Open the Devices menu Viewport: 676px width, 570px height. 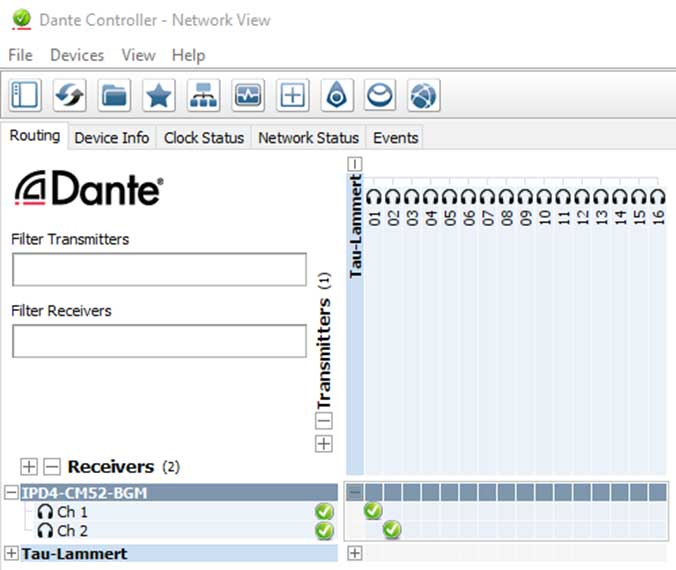tap(77, 55)
